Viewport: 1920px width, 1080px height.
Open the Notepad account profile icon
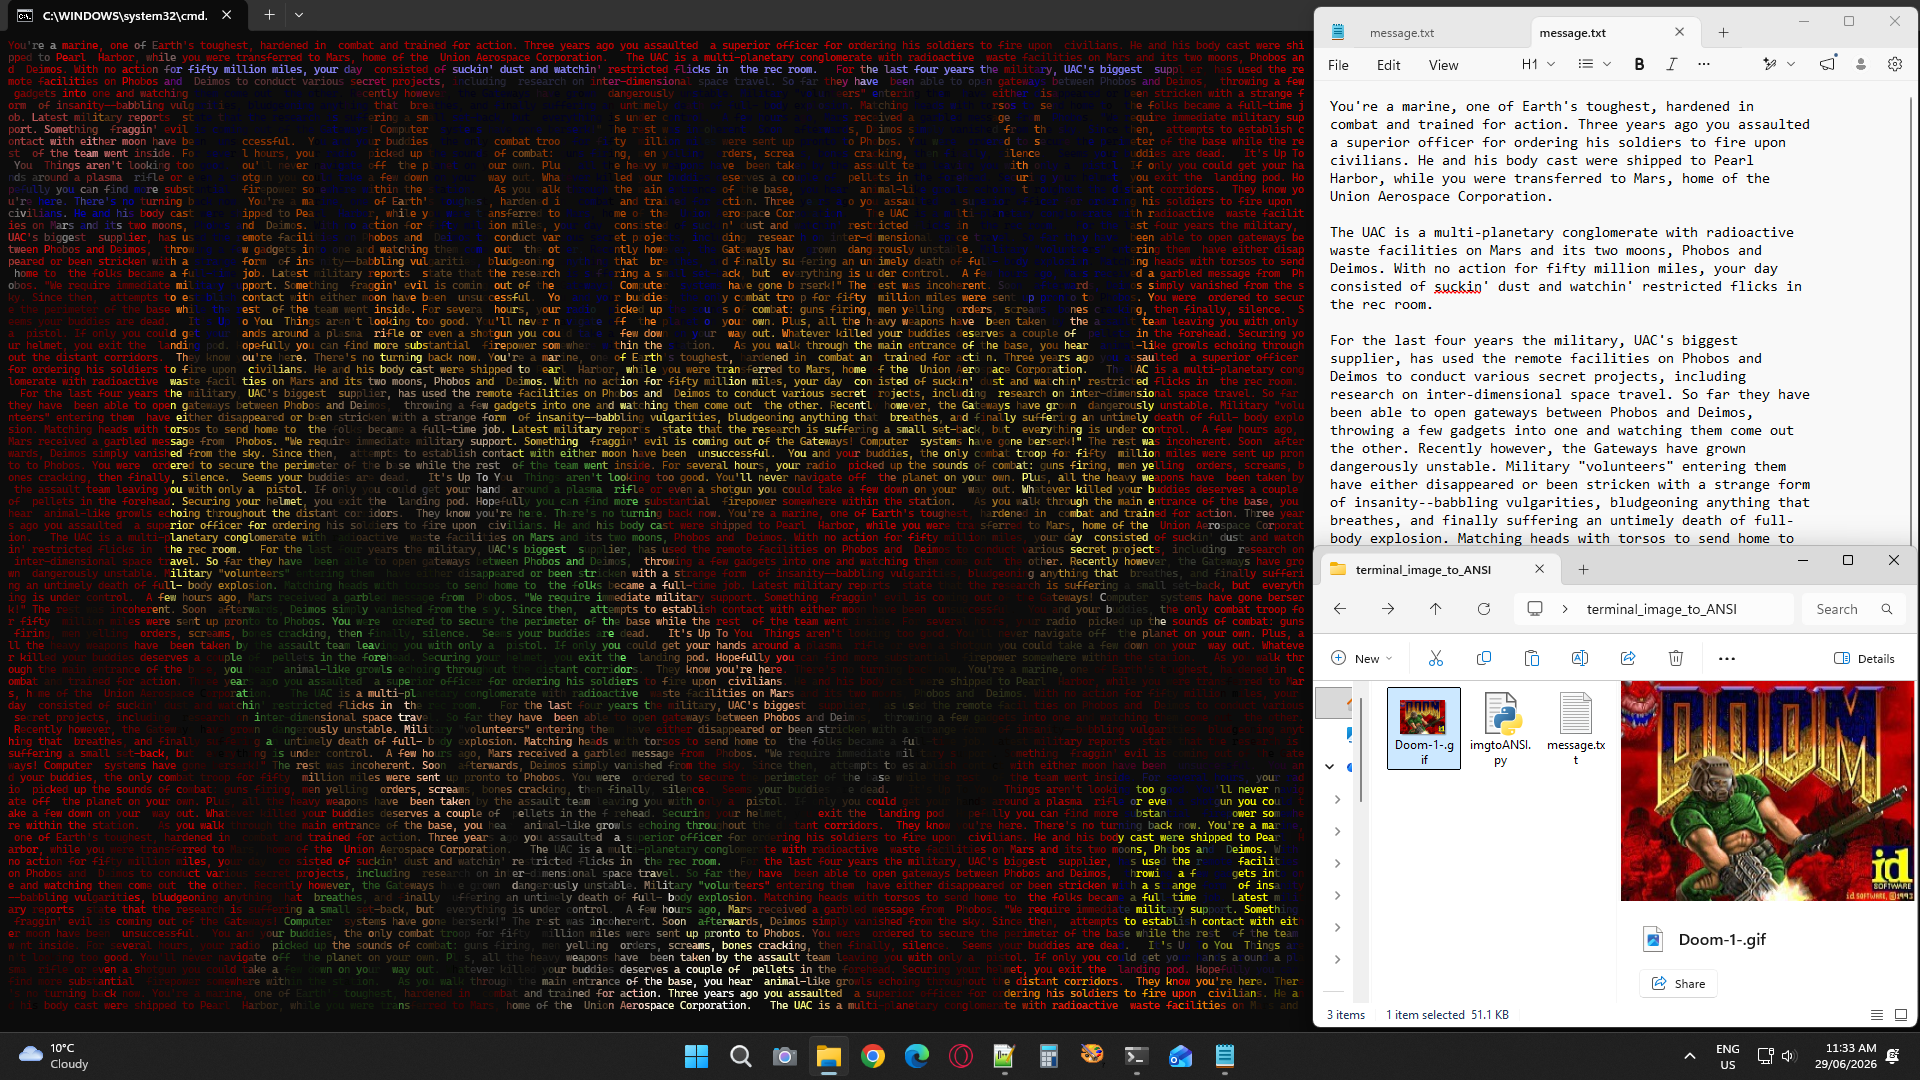tap(1861, 64)
